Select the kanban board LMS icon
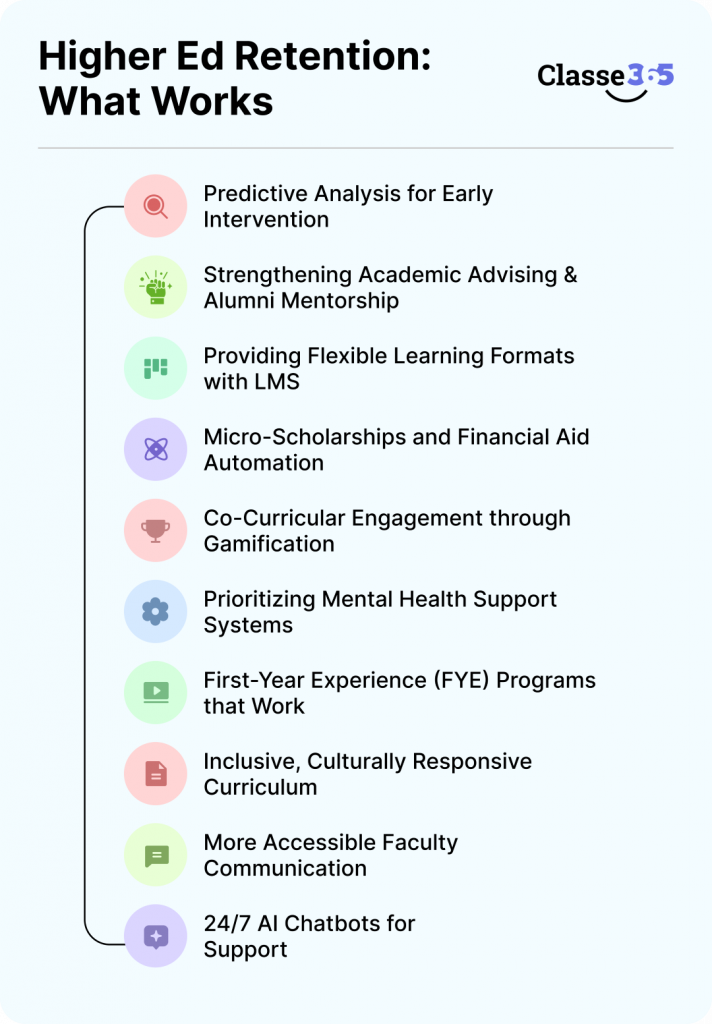Image resolution: width=712 pixels, height=1024 pixels. [155, 368]
